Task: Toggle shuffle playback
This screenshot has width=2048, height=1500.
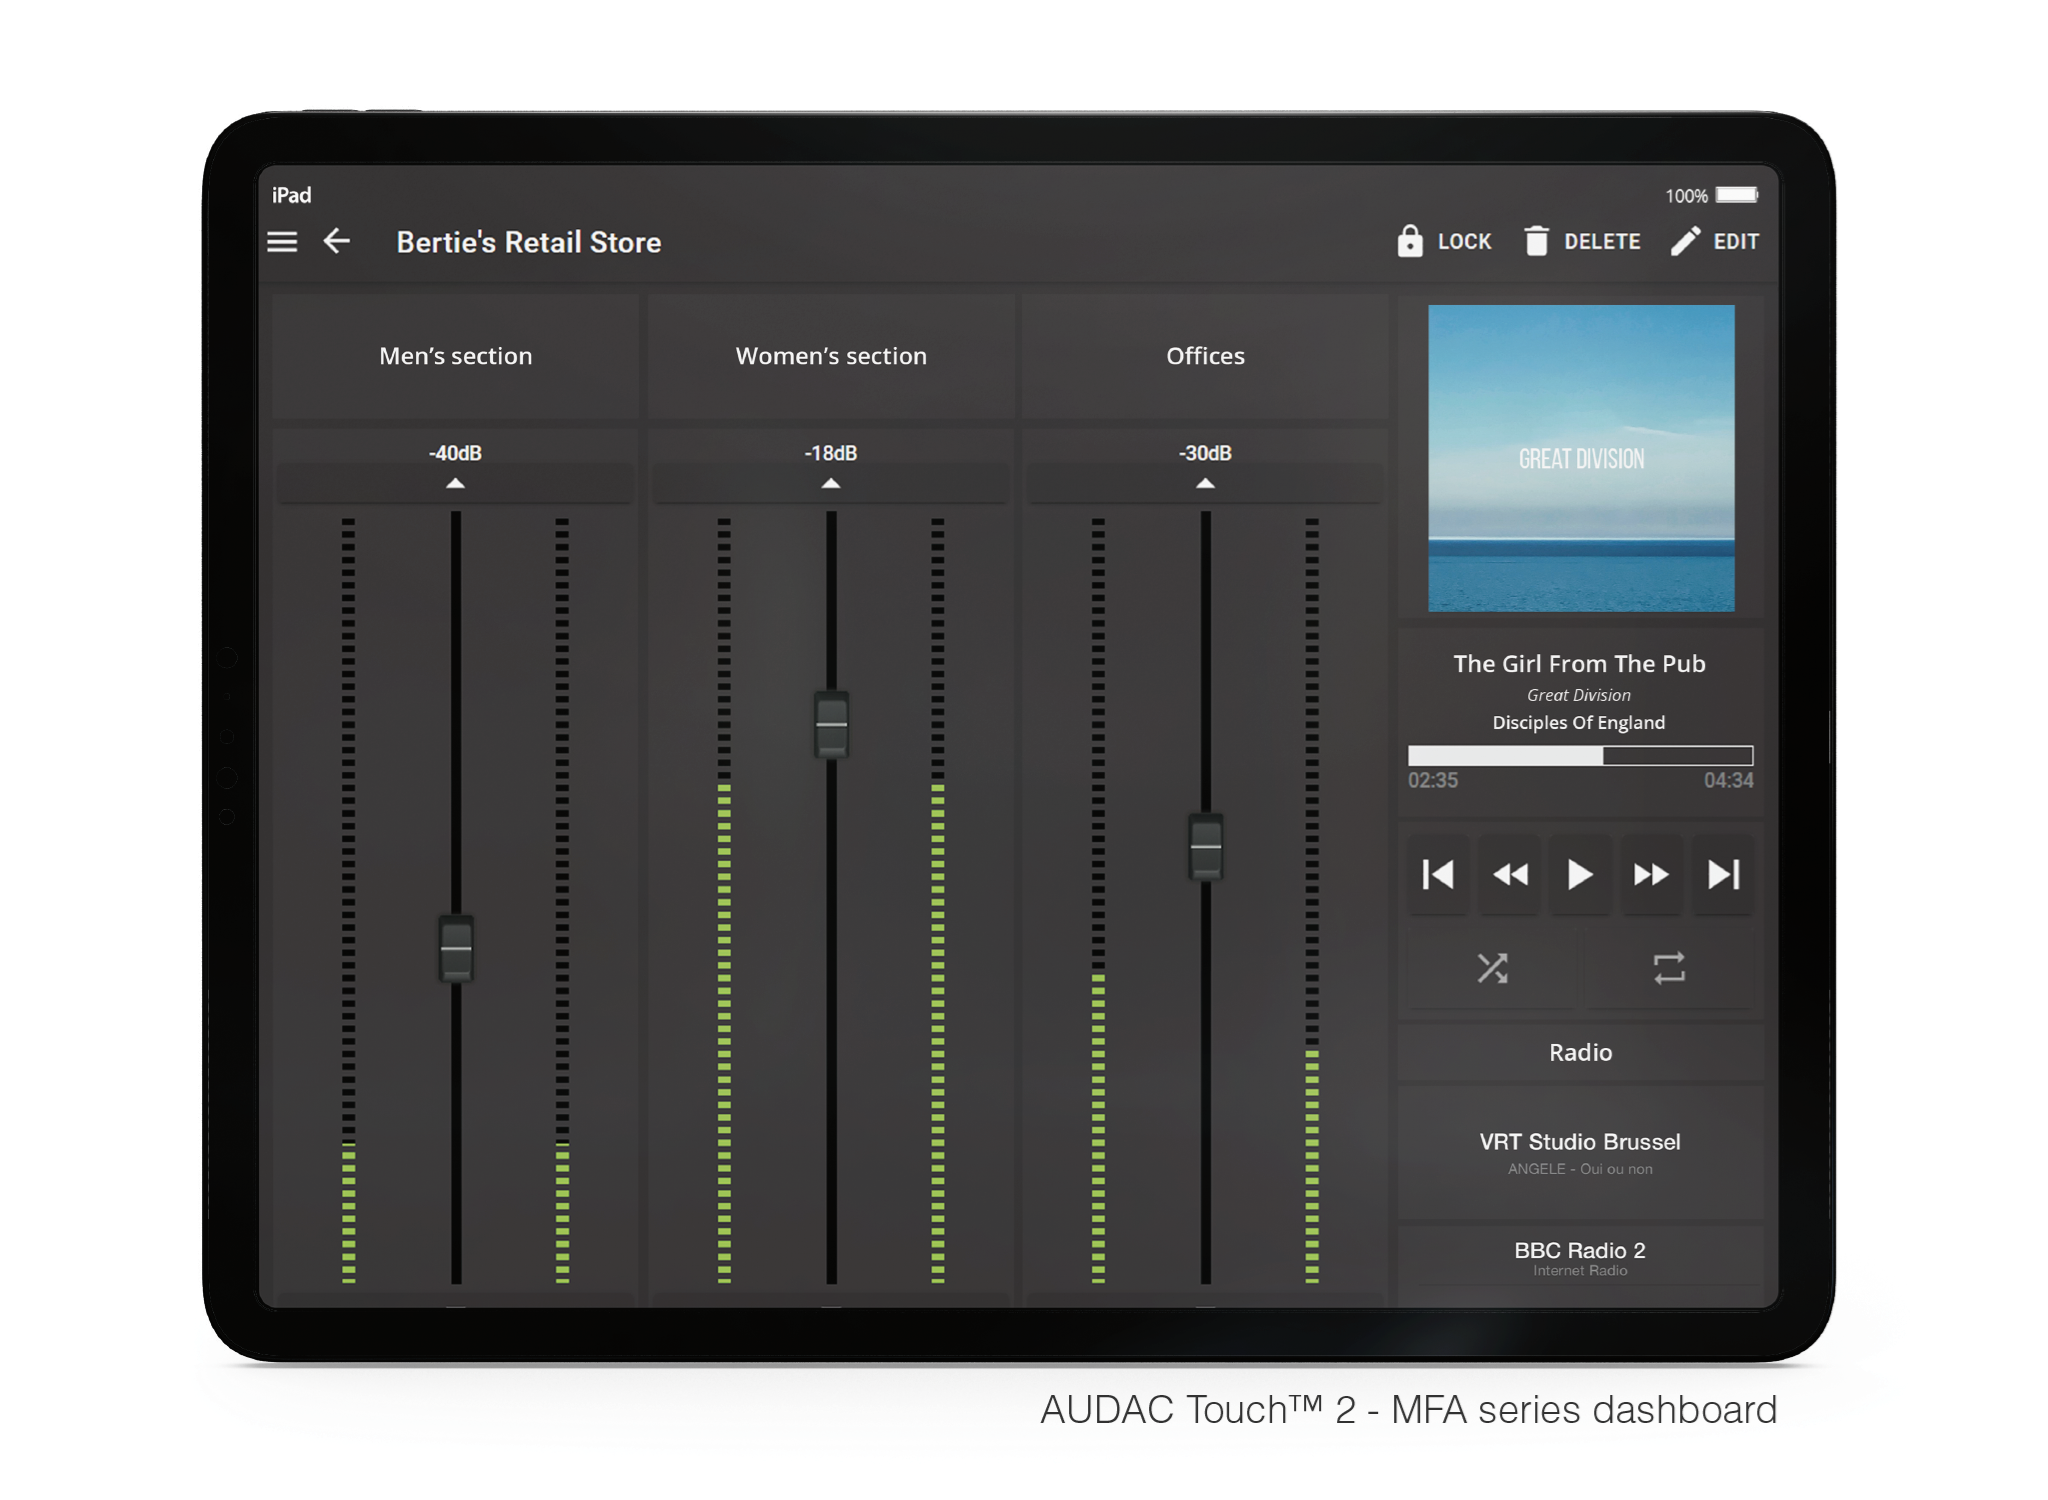Action: pos(1492,968)
